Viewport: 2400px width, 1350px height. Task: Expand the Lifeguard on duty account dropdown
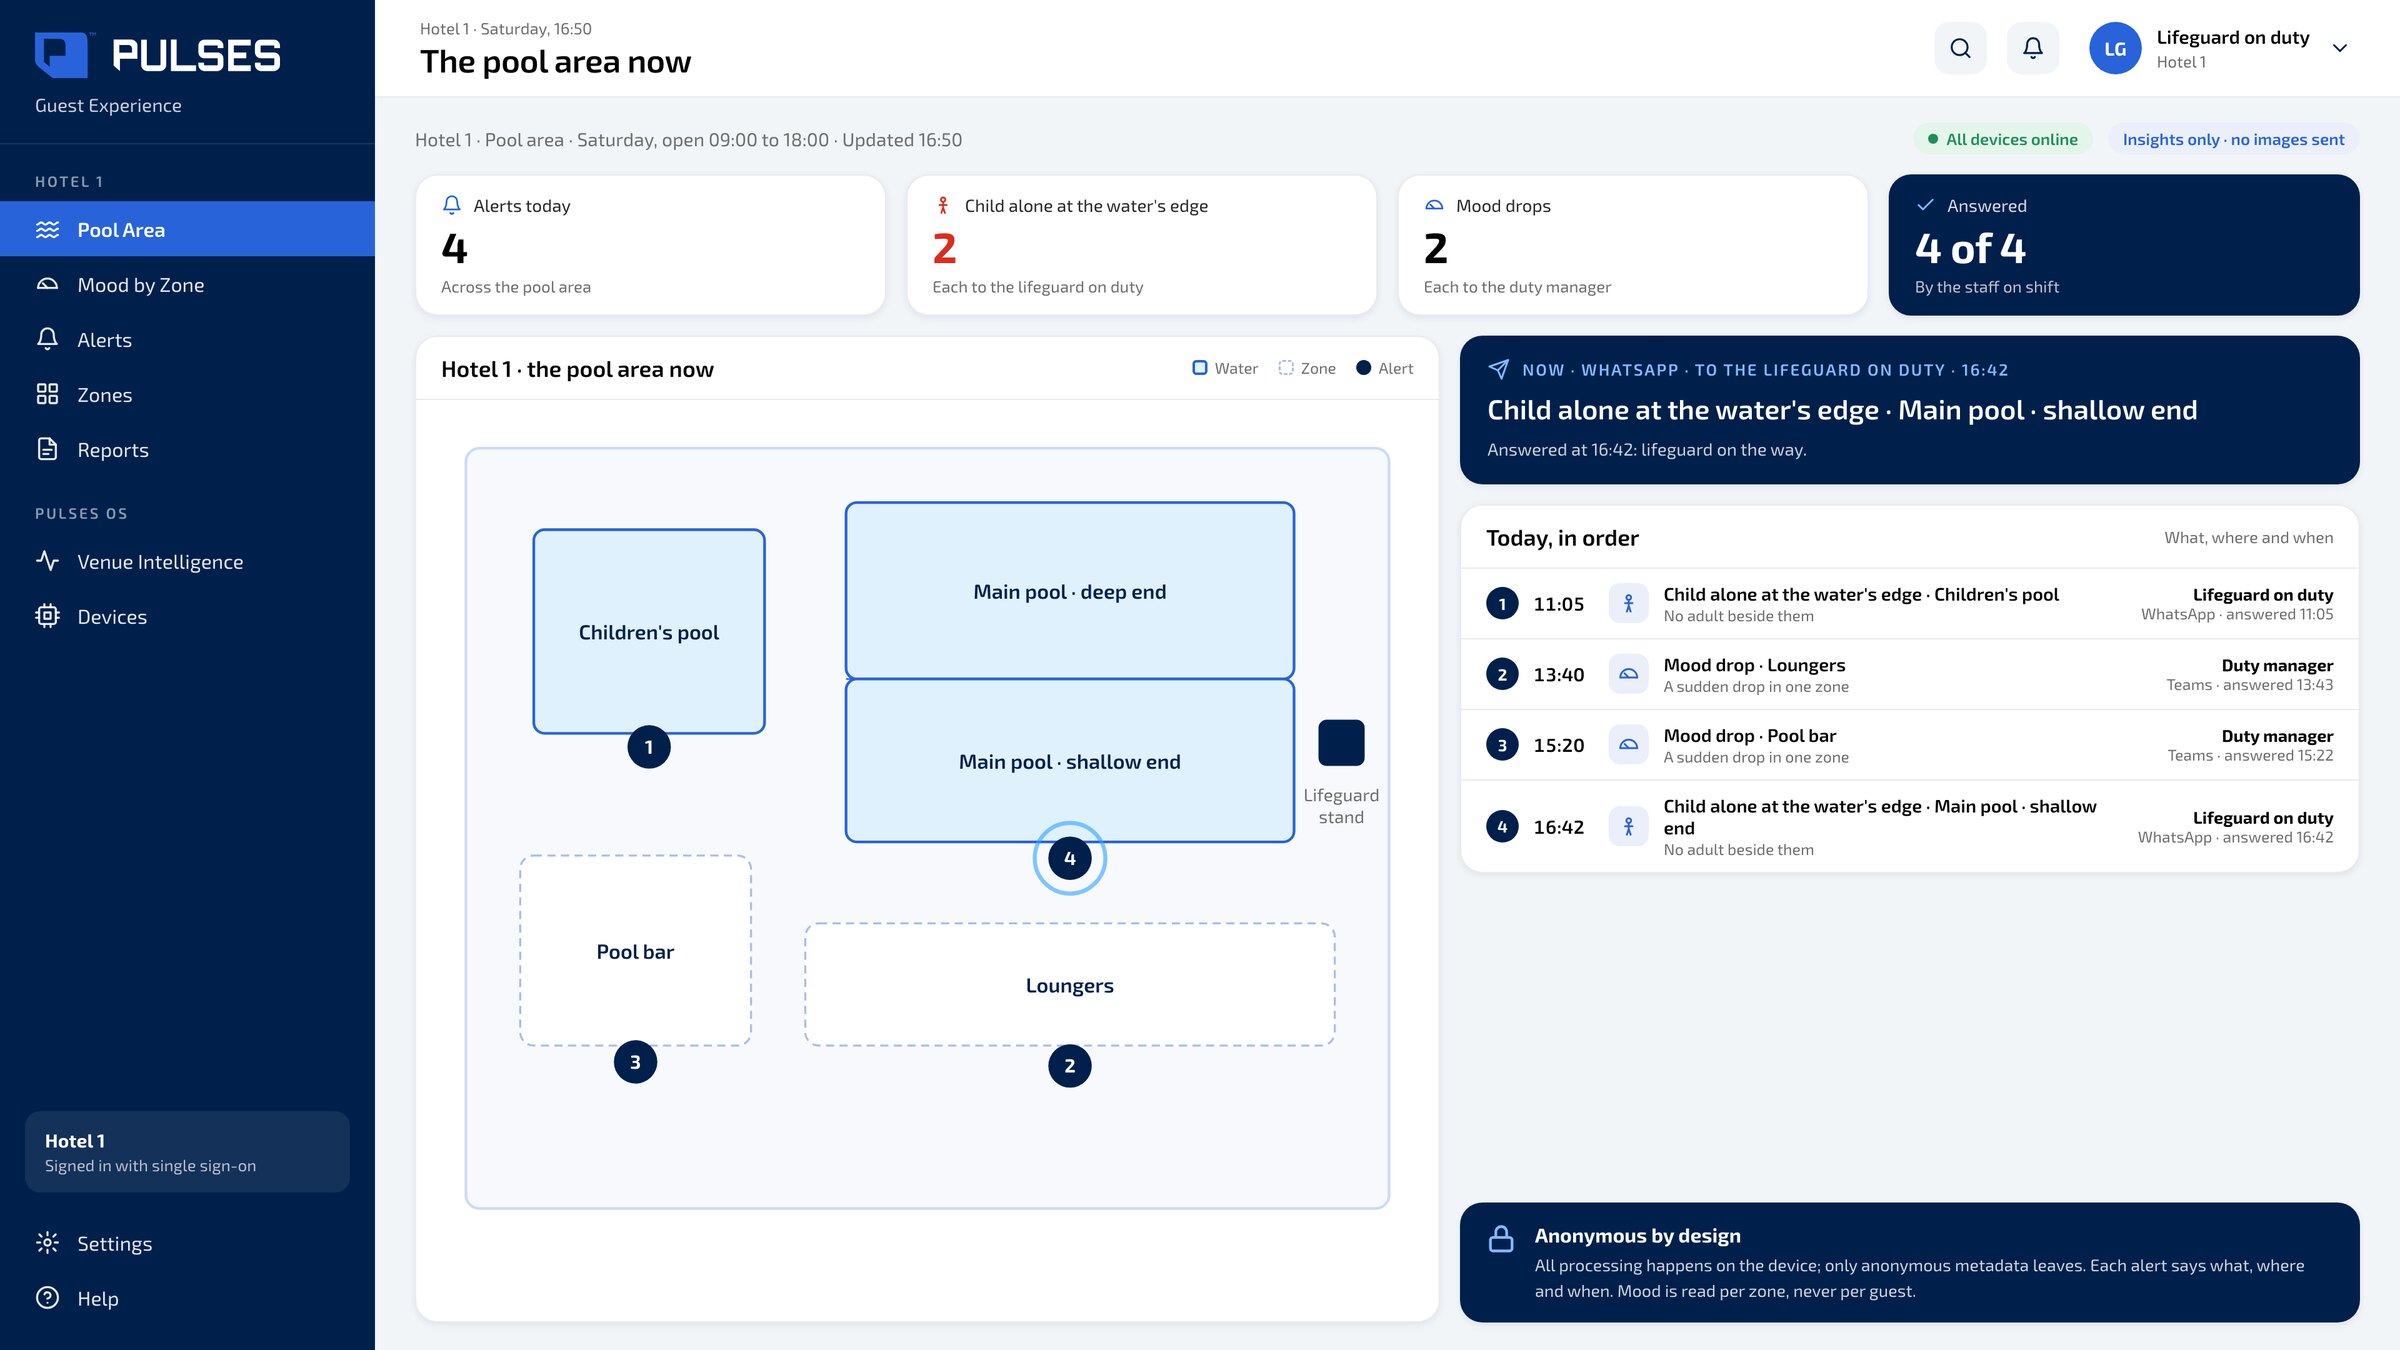pyautogui.click(x=2340, y=48)
